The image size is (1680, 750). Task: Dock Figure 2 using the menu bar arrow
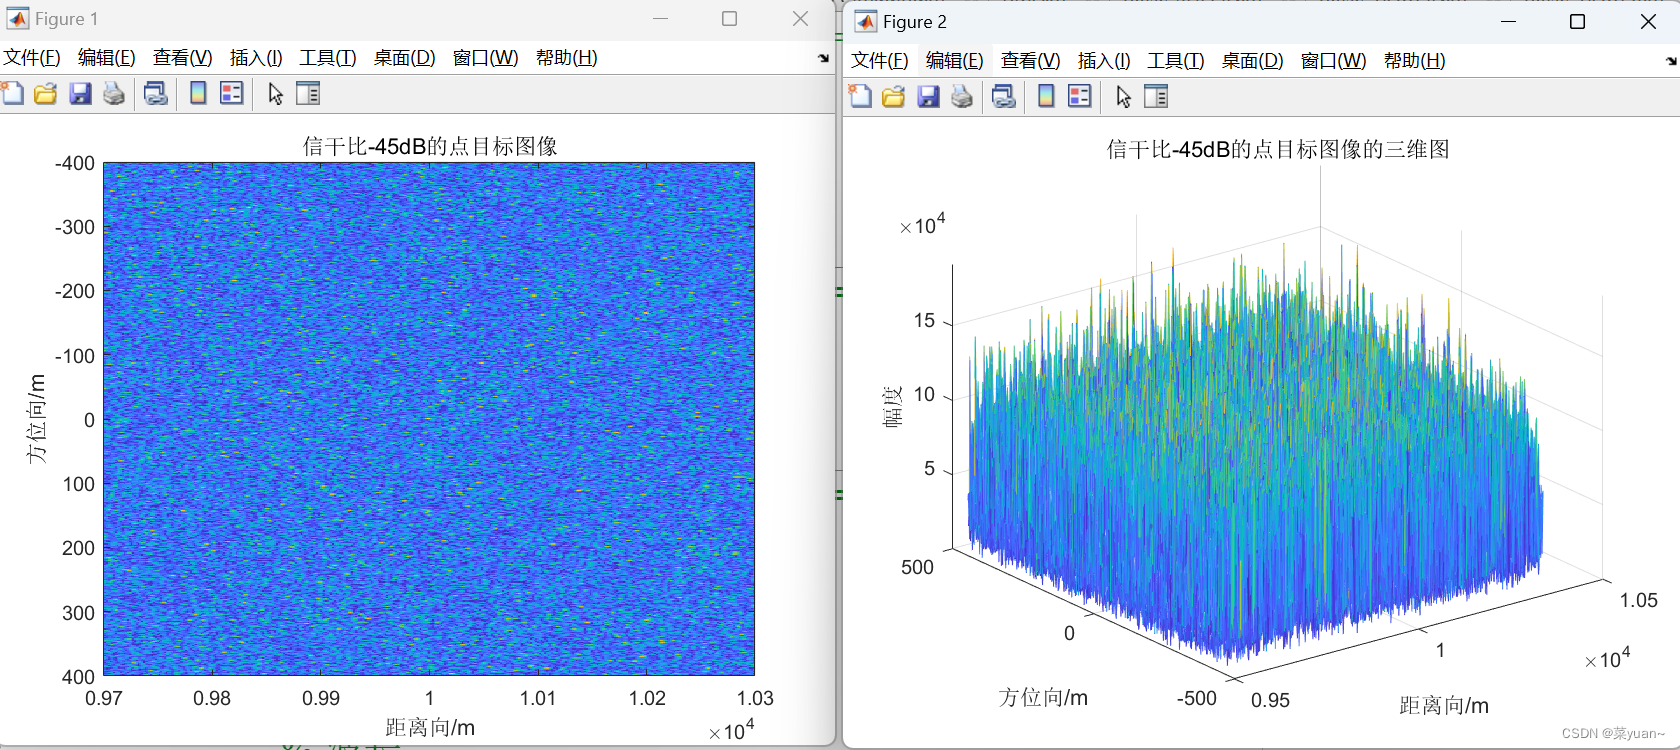1672,61
